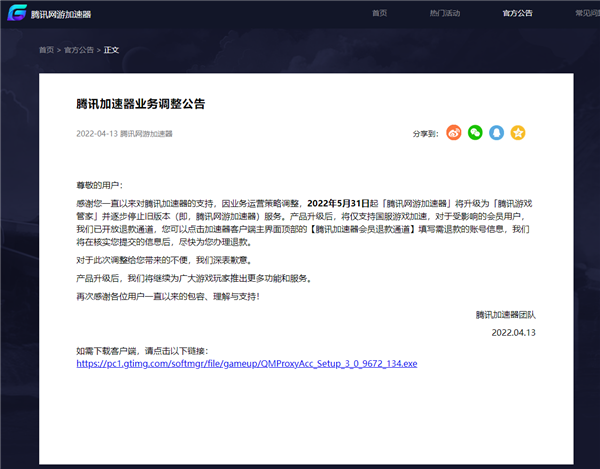The width and height of the screenshot is (600, 469).
Task: Share the announcement to Qzone star icon
Action: point(518,133)
